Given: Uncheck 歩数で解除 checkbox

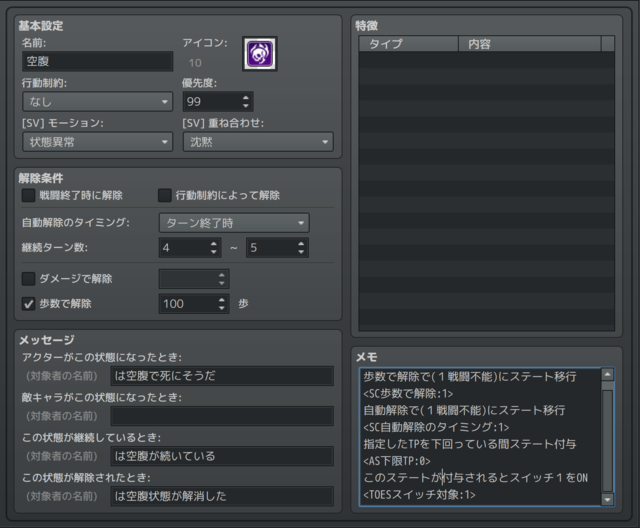Looking at the screenshot, I should pyautogui.click(x=28, y=304).
